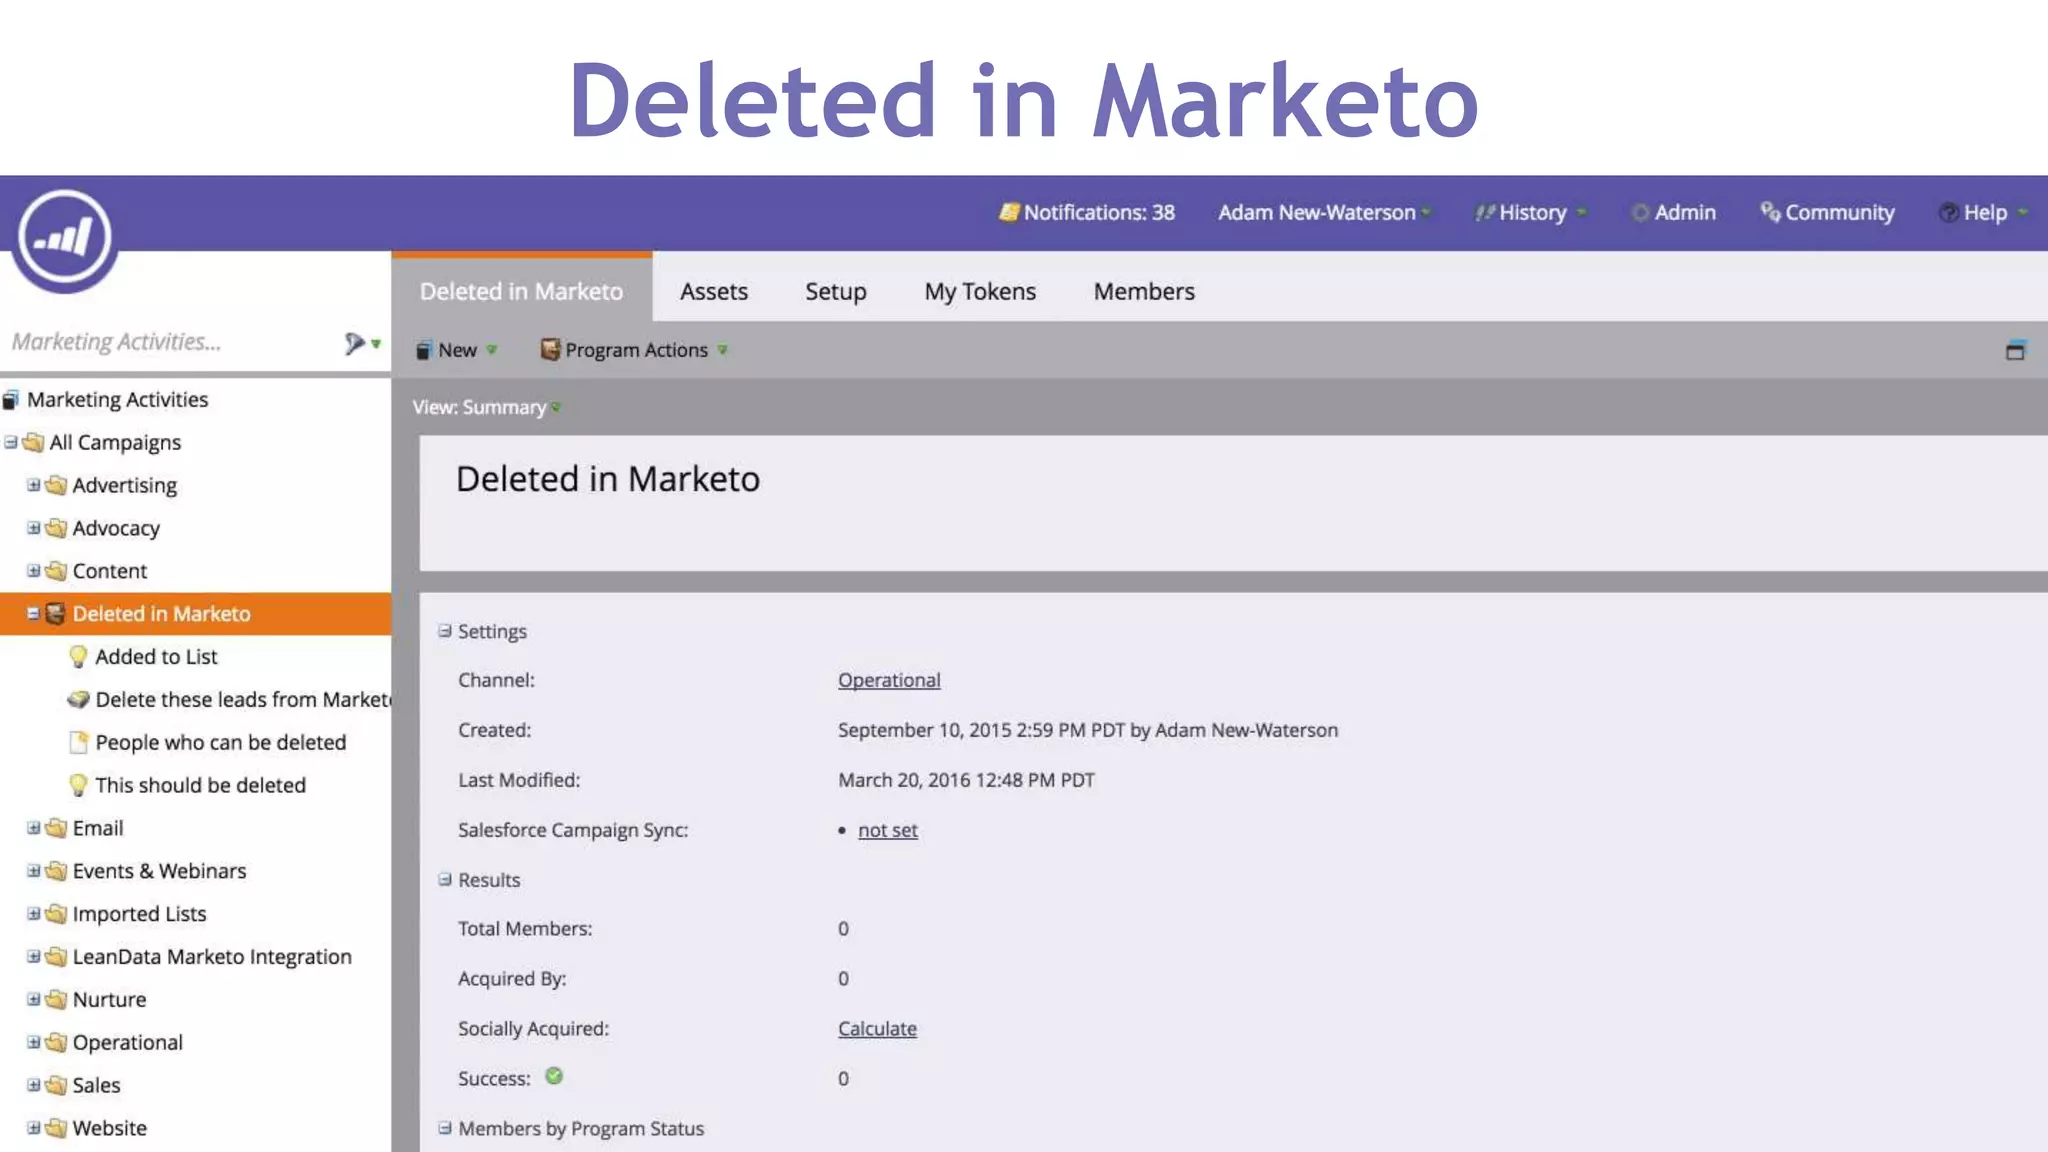
Task: Expand the Content folder
Action: [33, 571]
